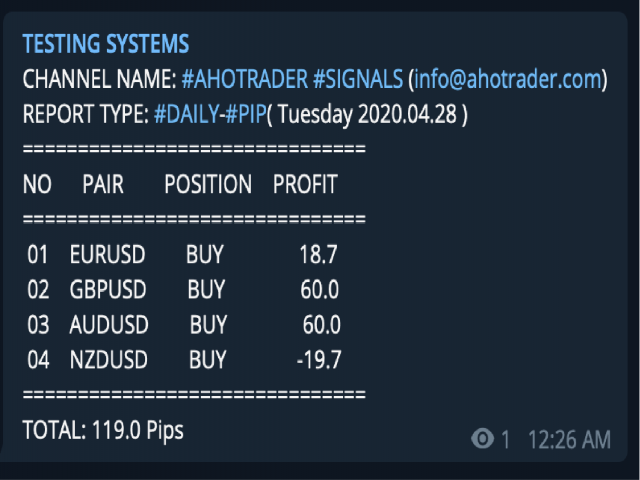
Task: Search the #SIGNALS hashtag
Action: click(x=358, y=79)
